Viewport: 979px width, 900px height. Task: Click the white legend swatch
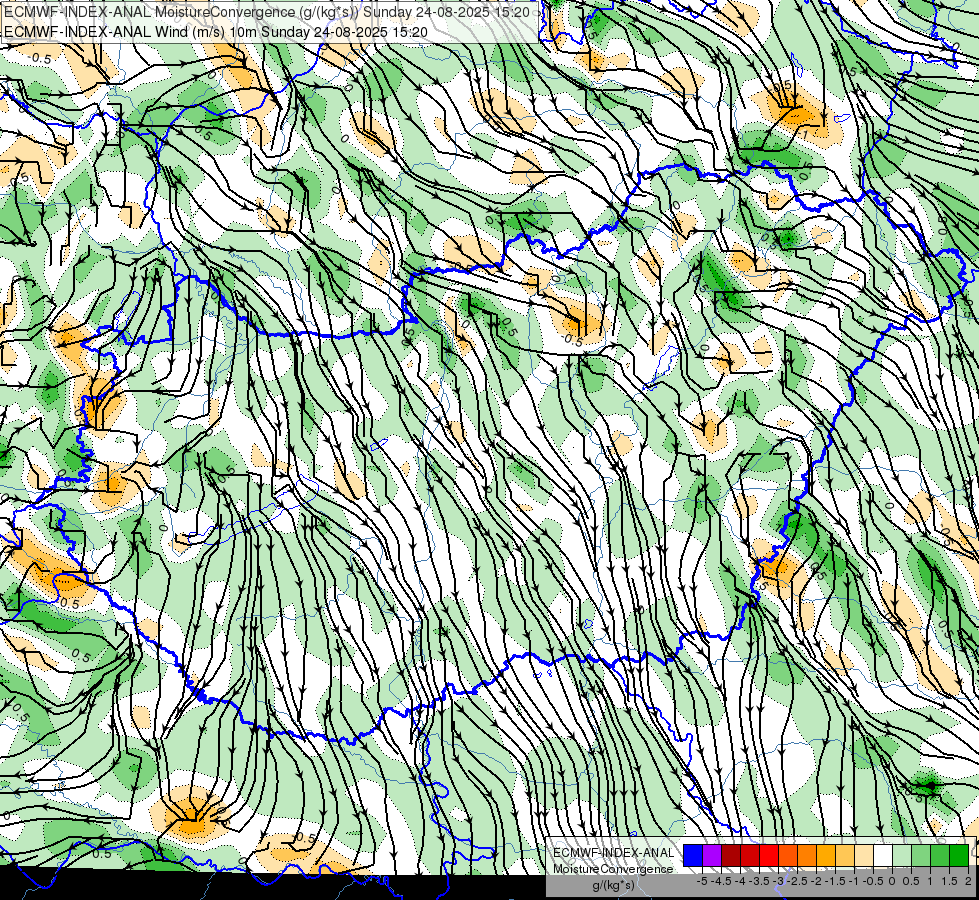coord(883,855)
